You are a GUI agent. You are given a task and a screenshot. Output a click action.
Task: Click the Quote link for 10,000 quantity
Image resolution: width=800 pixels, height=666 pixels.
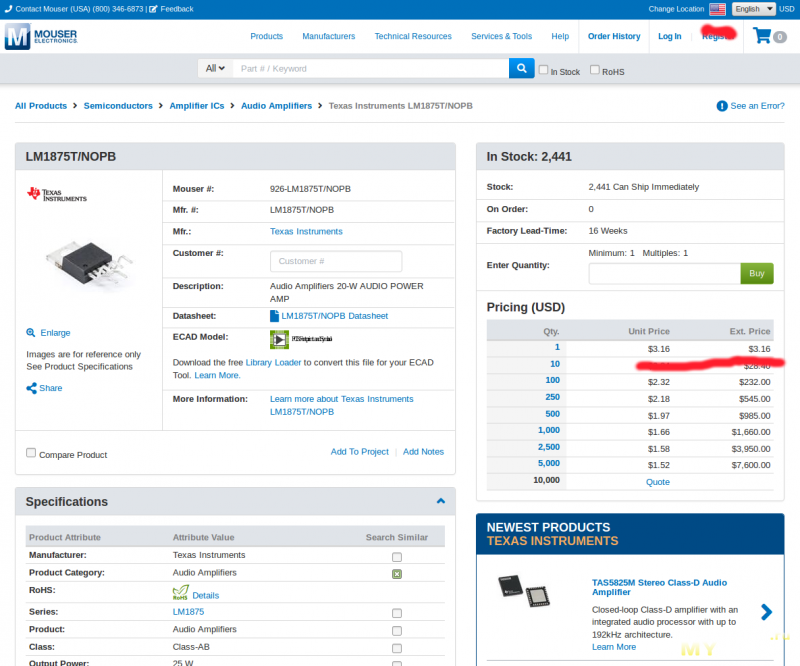tap(658, 482)
